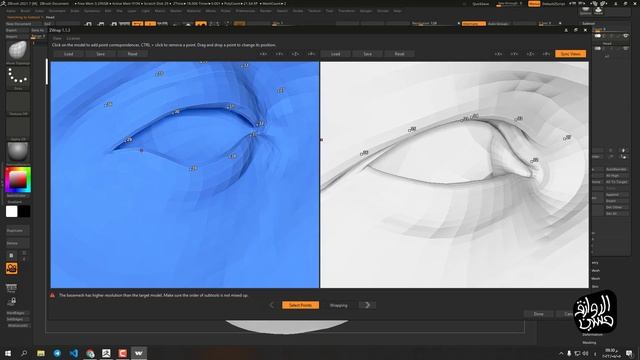This screenshot has width=640, height=360.
Task: Open Windows Start menu
Action: pos(8,353)
